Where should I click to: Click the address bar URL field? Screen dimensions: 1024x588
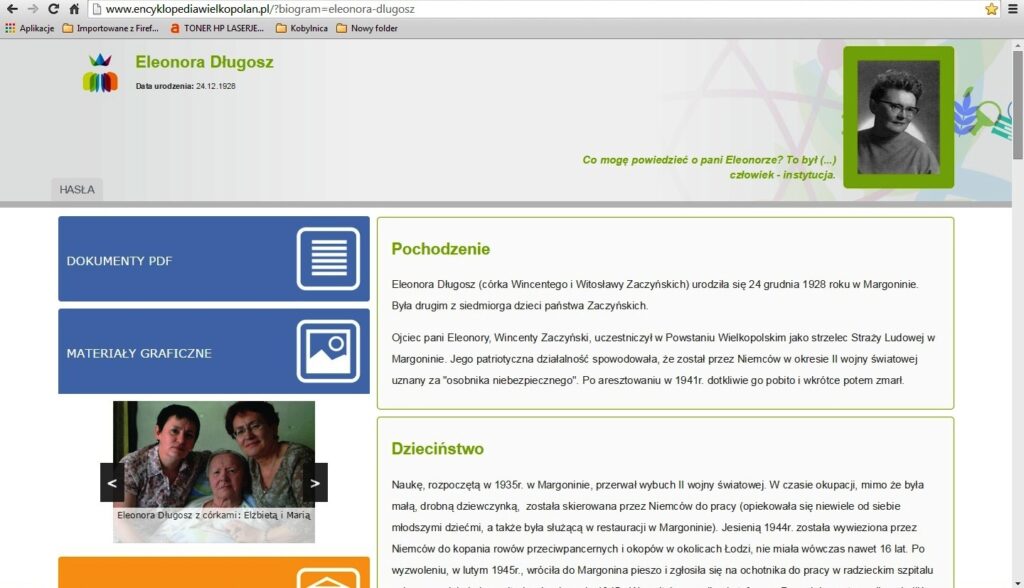pos(536,9)
